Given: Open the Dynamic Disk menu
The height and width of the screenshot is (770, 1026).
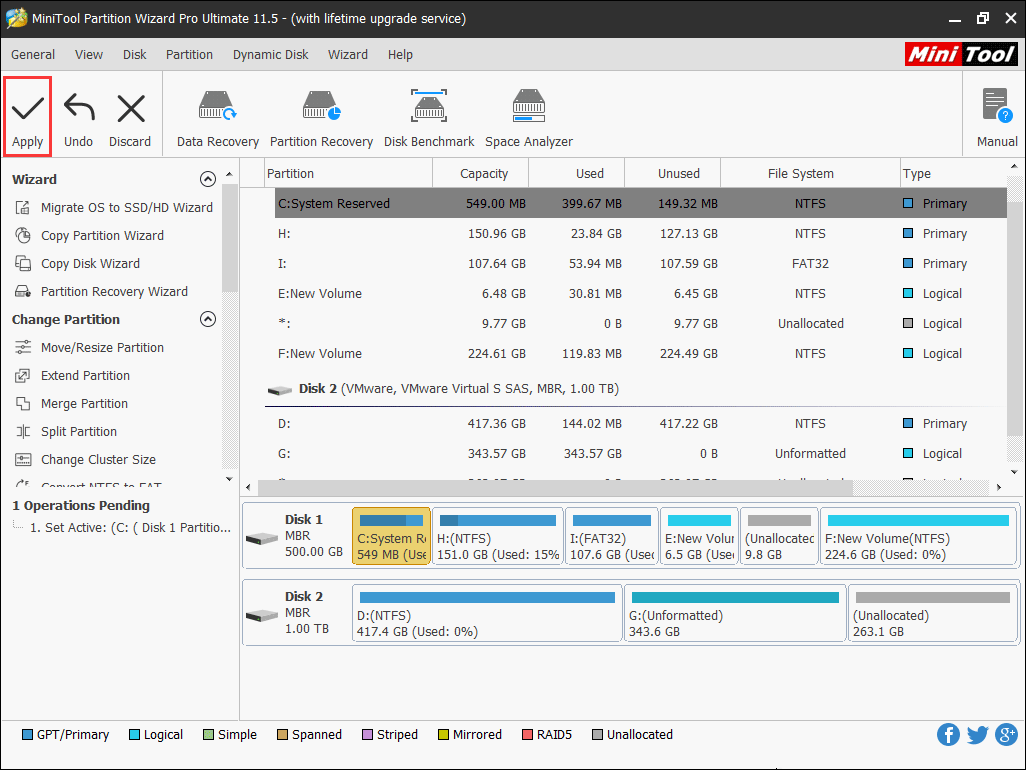Looking at the screenshot, I should pos(270,55).
